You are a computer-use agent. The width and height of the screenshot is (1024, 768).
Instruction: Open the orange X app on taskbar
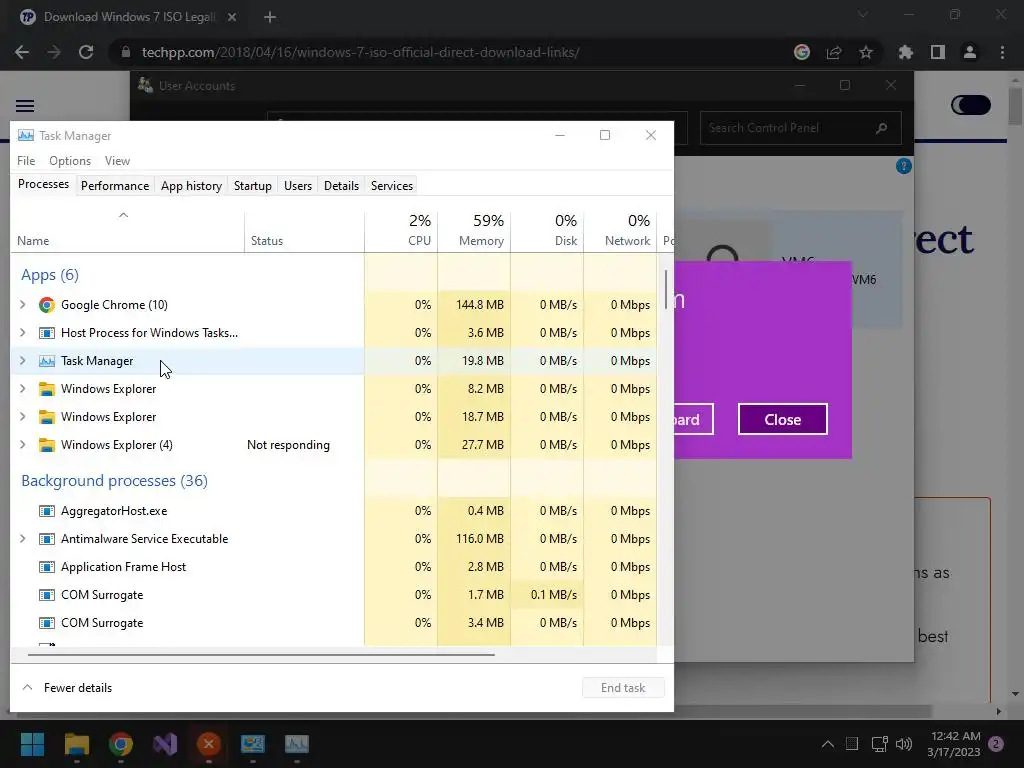(x=209, y=744)
